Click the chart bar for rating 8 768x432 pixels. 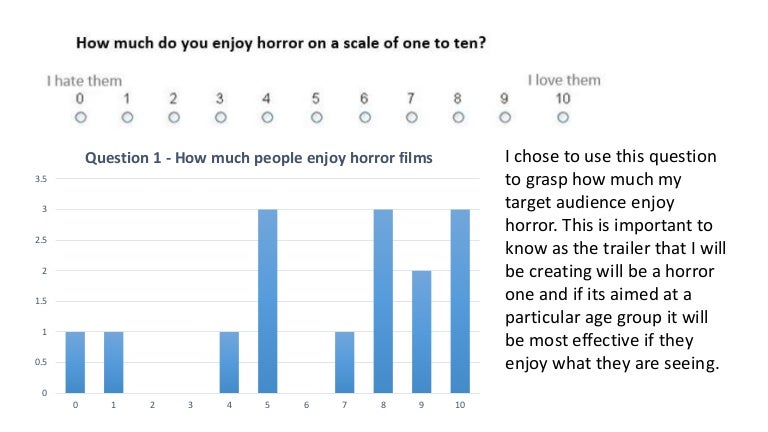(x=383, y=301)
